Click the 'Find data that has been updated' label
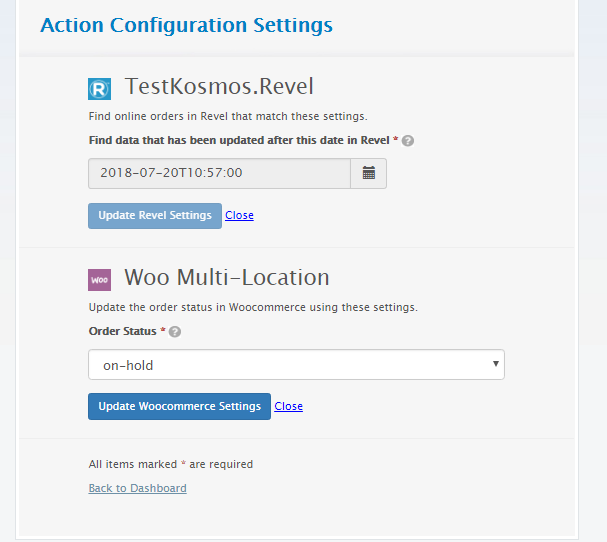Viewport: 607px width, 542px height. point(239,140)
